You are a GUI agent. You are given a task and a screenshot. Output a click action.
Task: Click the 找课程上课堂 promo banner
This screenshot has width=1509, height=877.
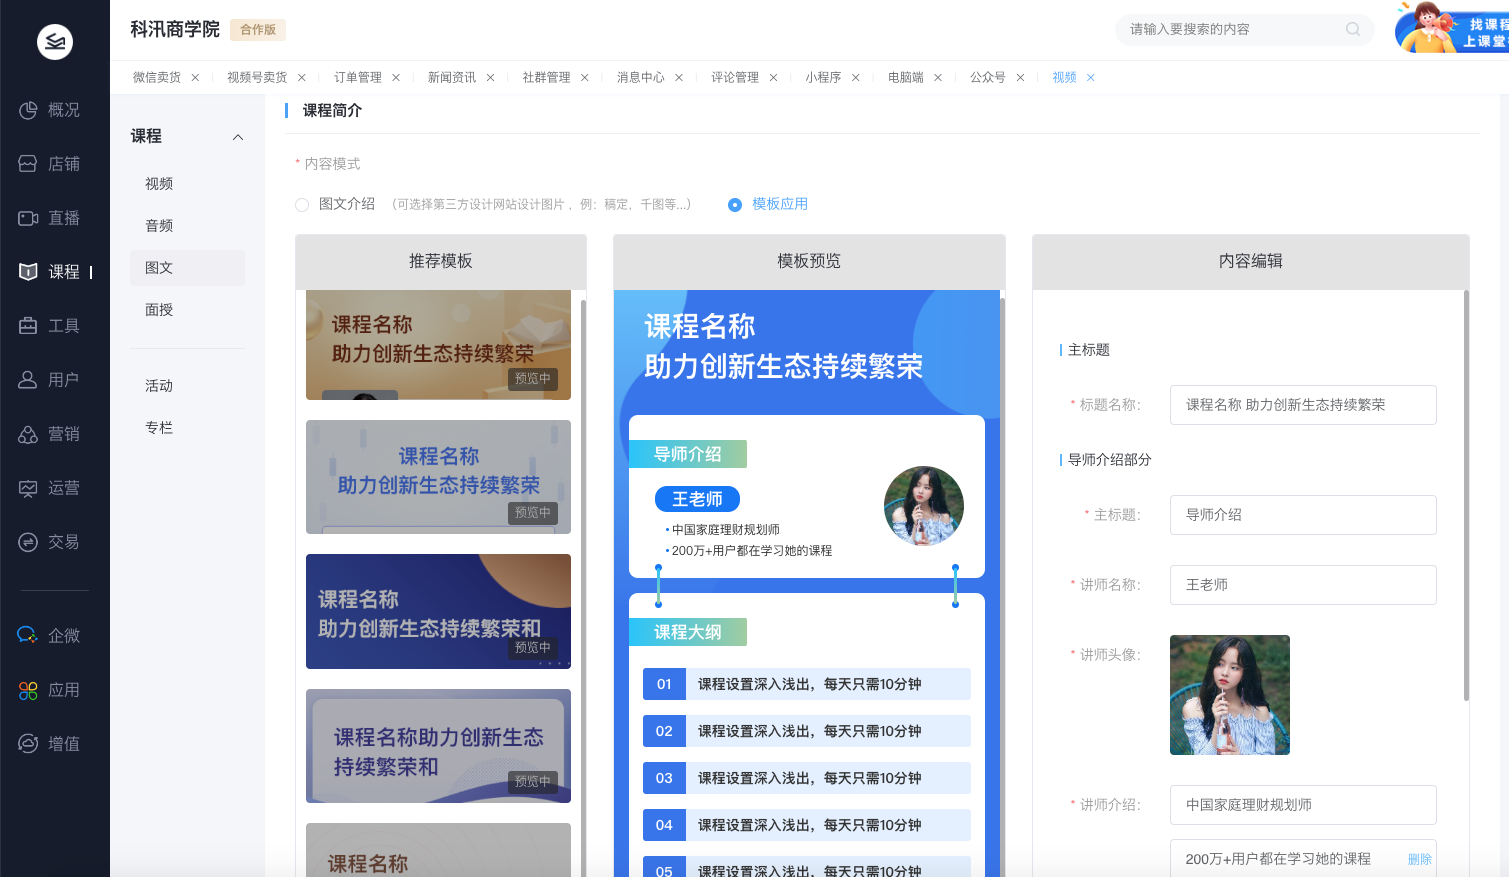pos(1452,27)
